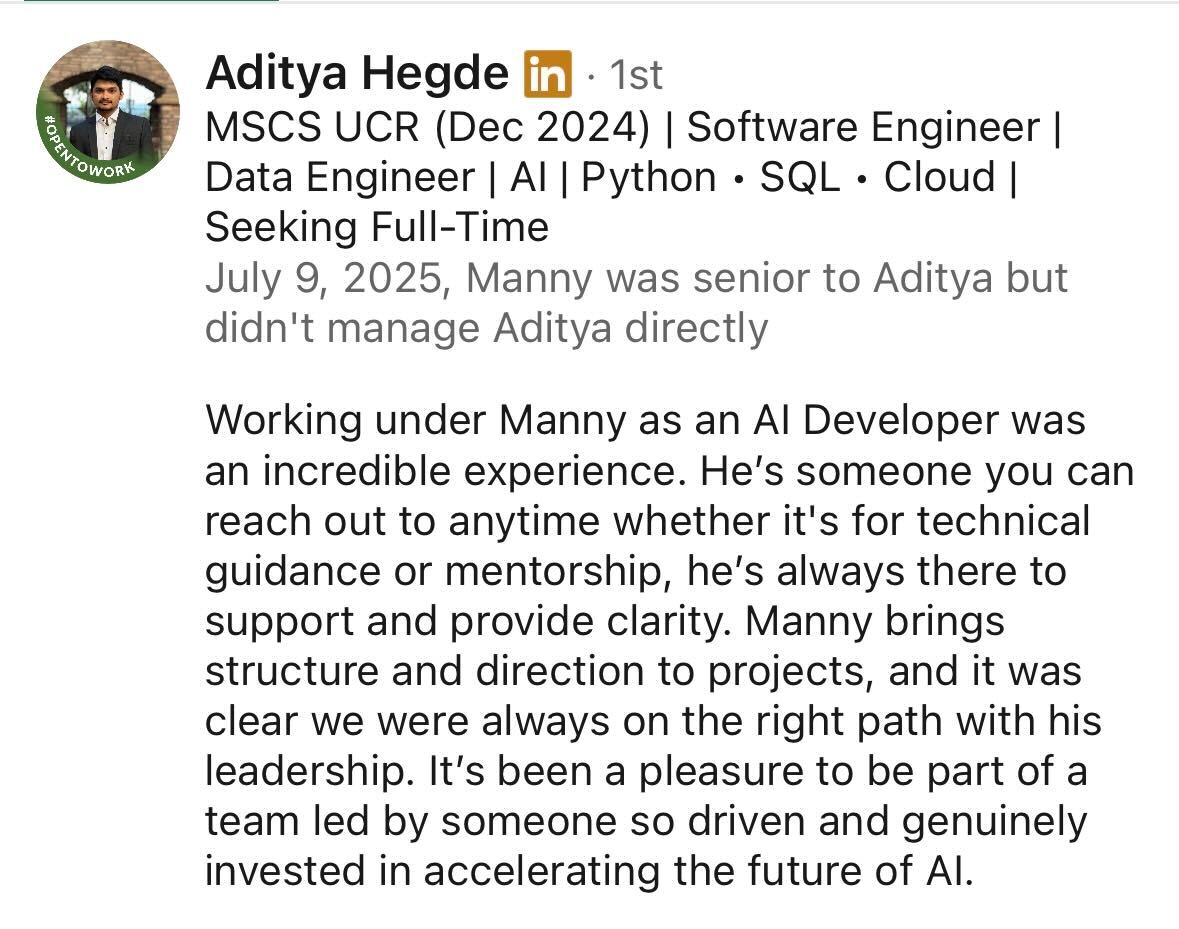This screenshot has height=929, width=1179.
Task: Click "didn't manage Aditya directly" relationship text
Action: click(x=487, y=328)
